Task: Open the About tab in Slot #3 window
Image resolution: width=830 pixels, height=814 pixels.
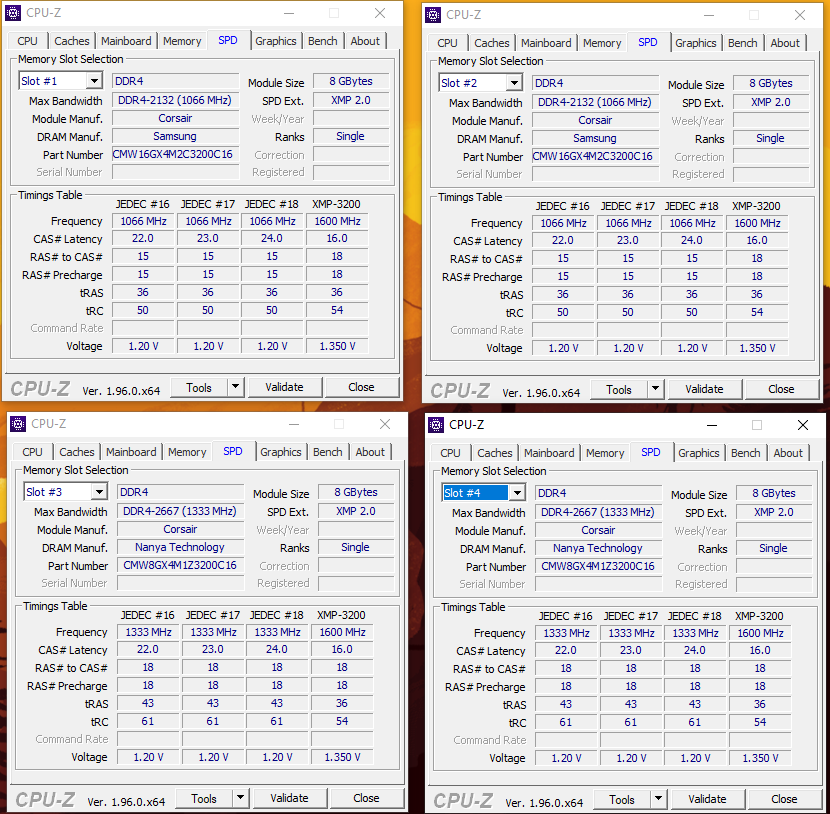Action: (370, 453)
